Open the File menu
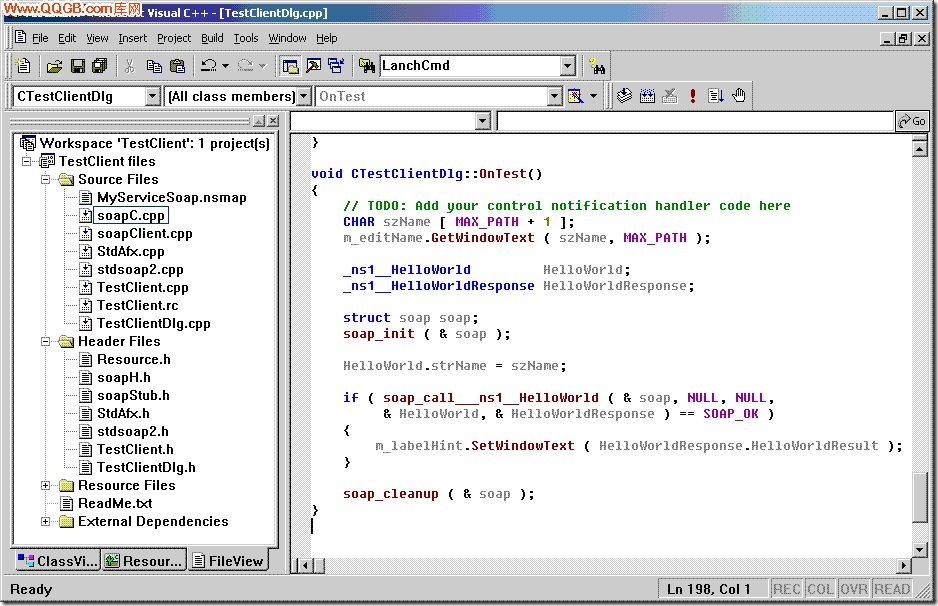Image resolution: width=938 pixels, height=606 pixels. tap(40, 38)
